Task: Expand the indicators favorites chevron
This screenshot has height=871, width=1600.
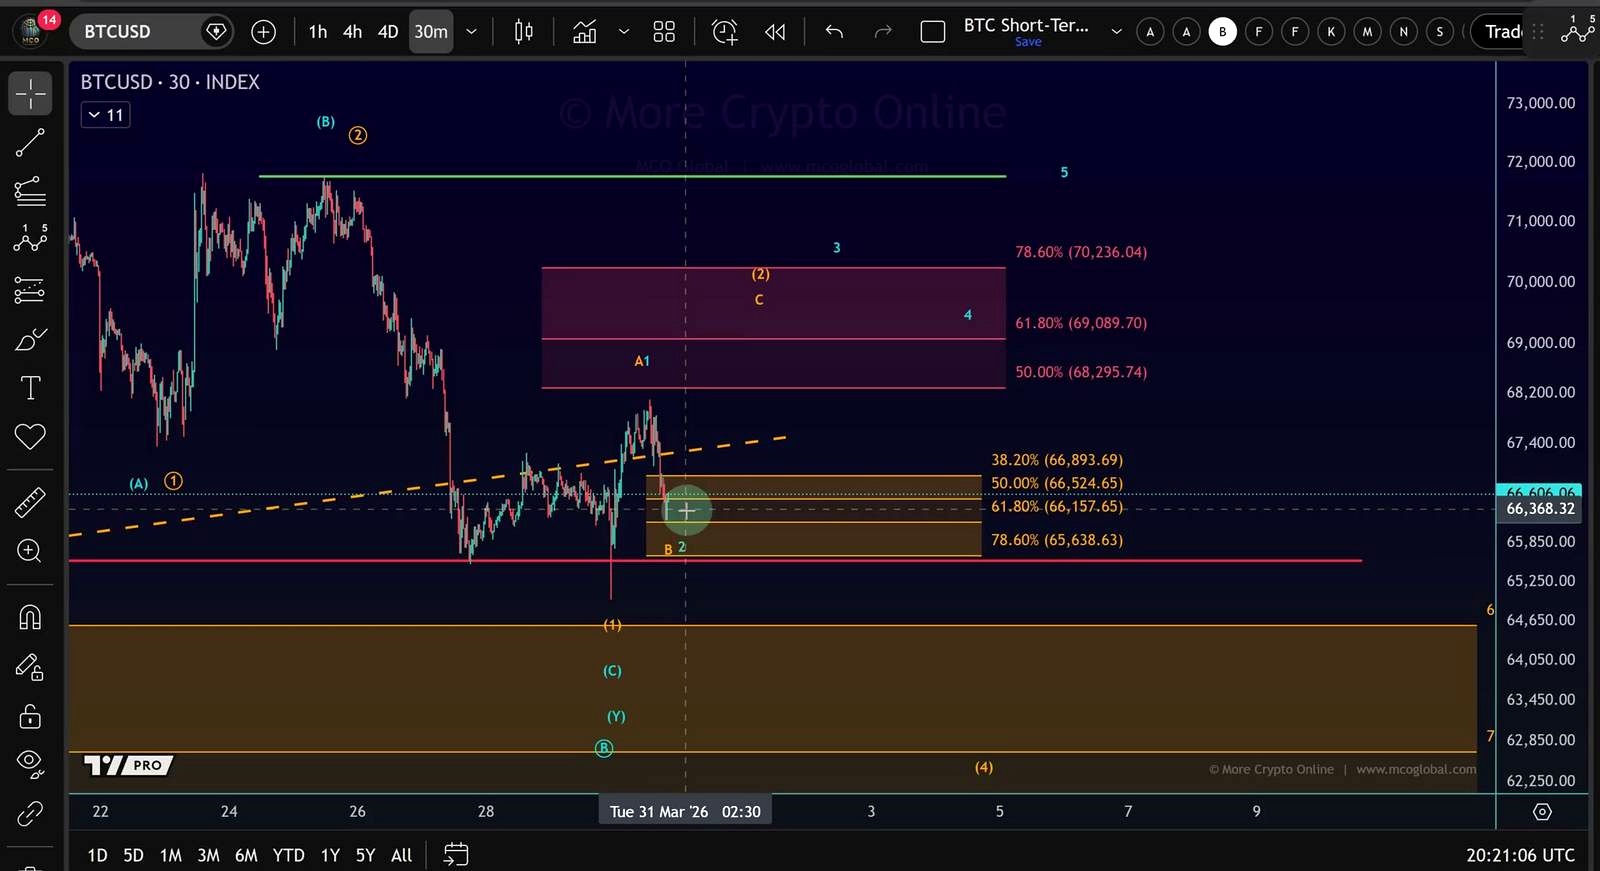Action: coord(624,32)
